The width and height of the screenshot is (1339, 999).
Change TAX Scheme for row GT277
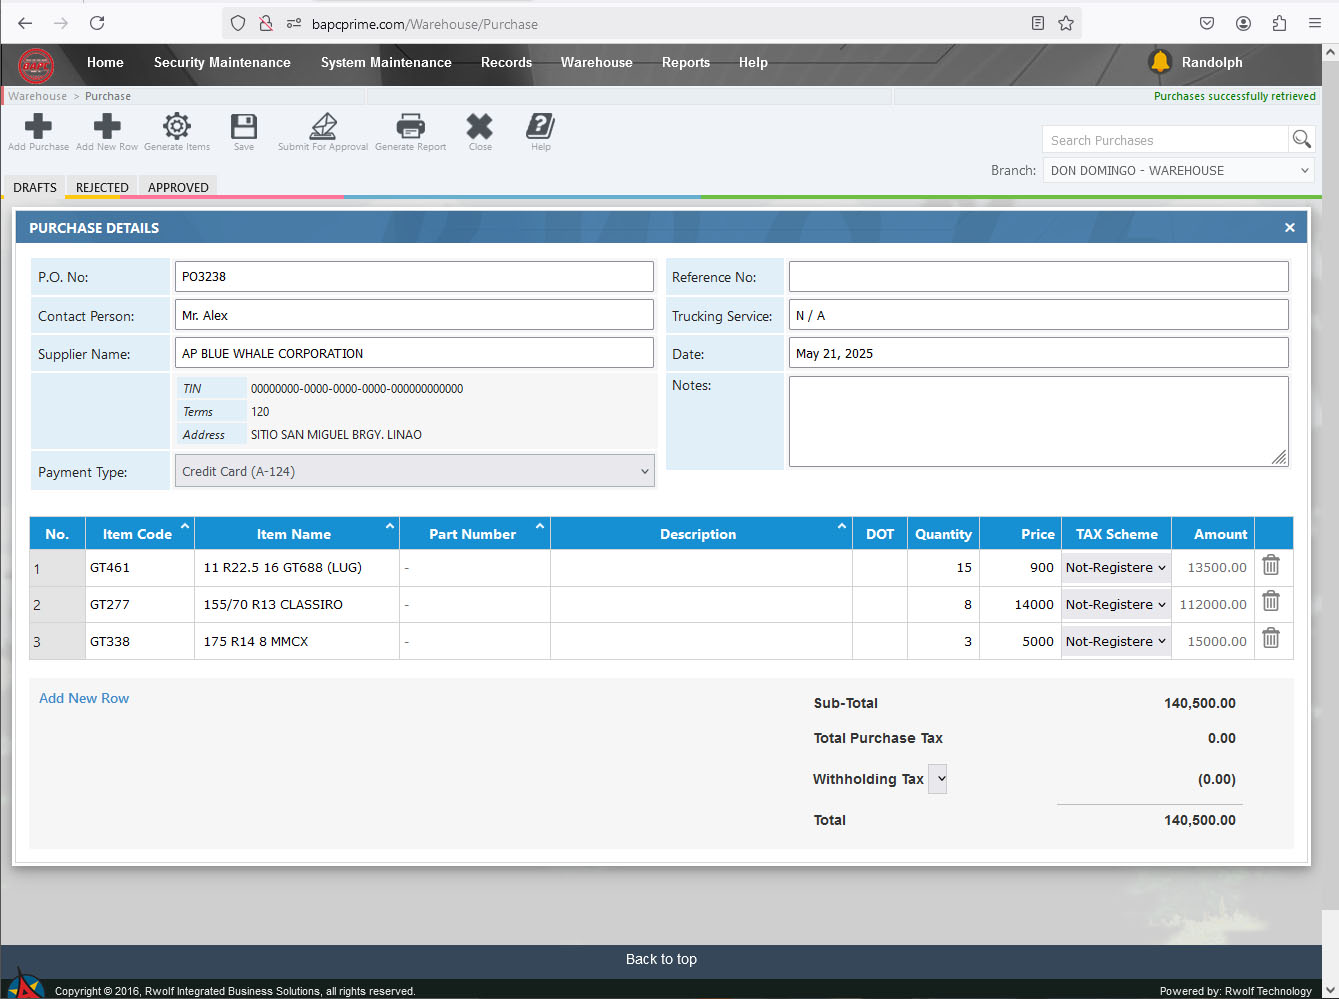coord(1115,604)
